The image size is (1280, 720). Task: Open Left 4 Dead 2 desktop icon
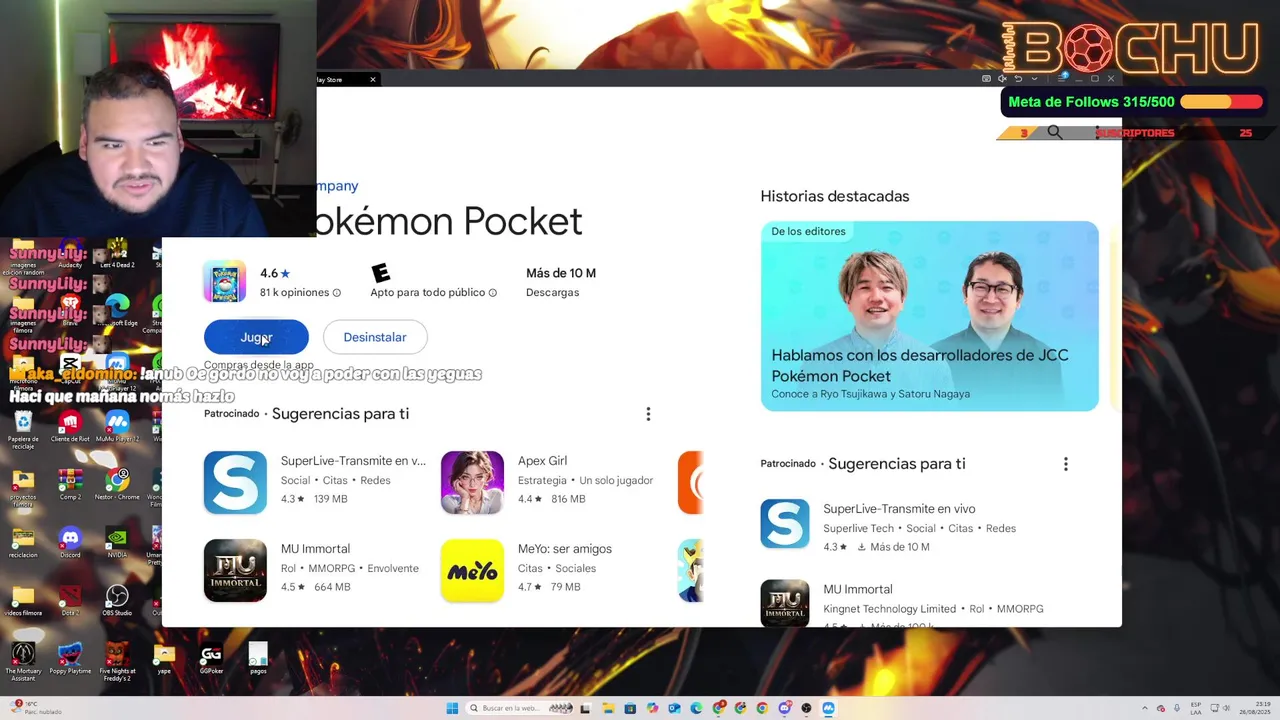pyautogui.click(x=117, y=253)
